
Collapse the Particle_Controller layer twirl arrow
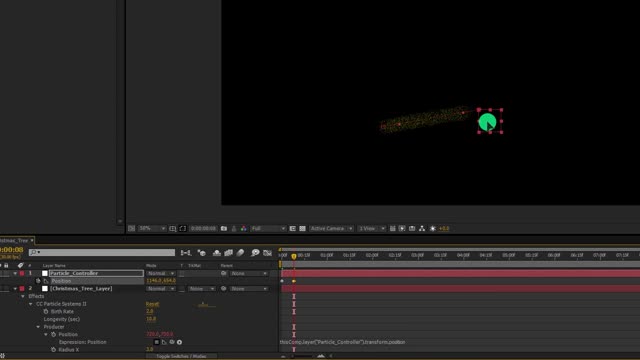(x=15, y=273)
